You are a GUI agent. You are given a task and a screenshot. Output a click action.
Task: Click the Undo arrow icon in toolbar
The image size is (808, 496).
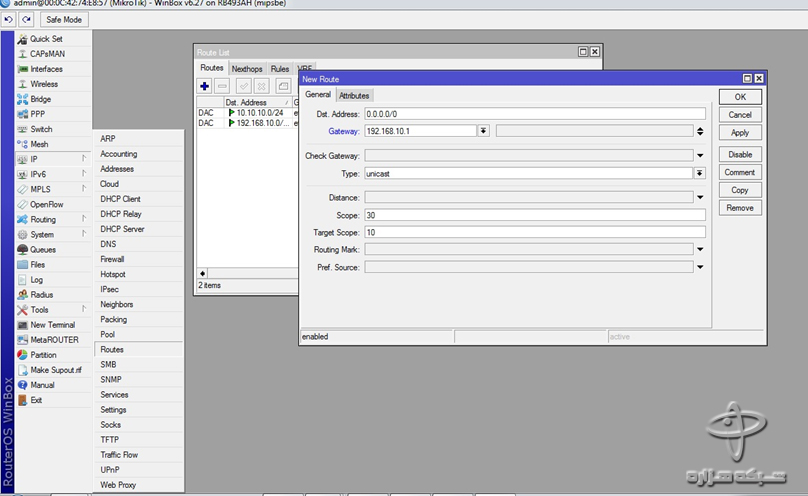coord(9,20)
